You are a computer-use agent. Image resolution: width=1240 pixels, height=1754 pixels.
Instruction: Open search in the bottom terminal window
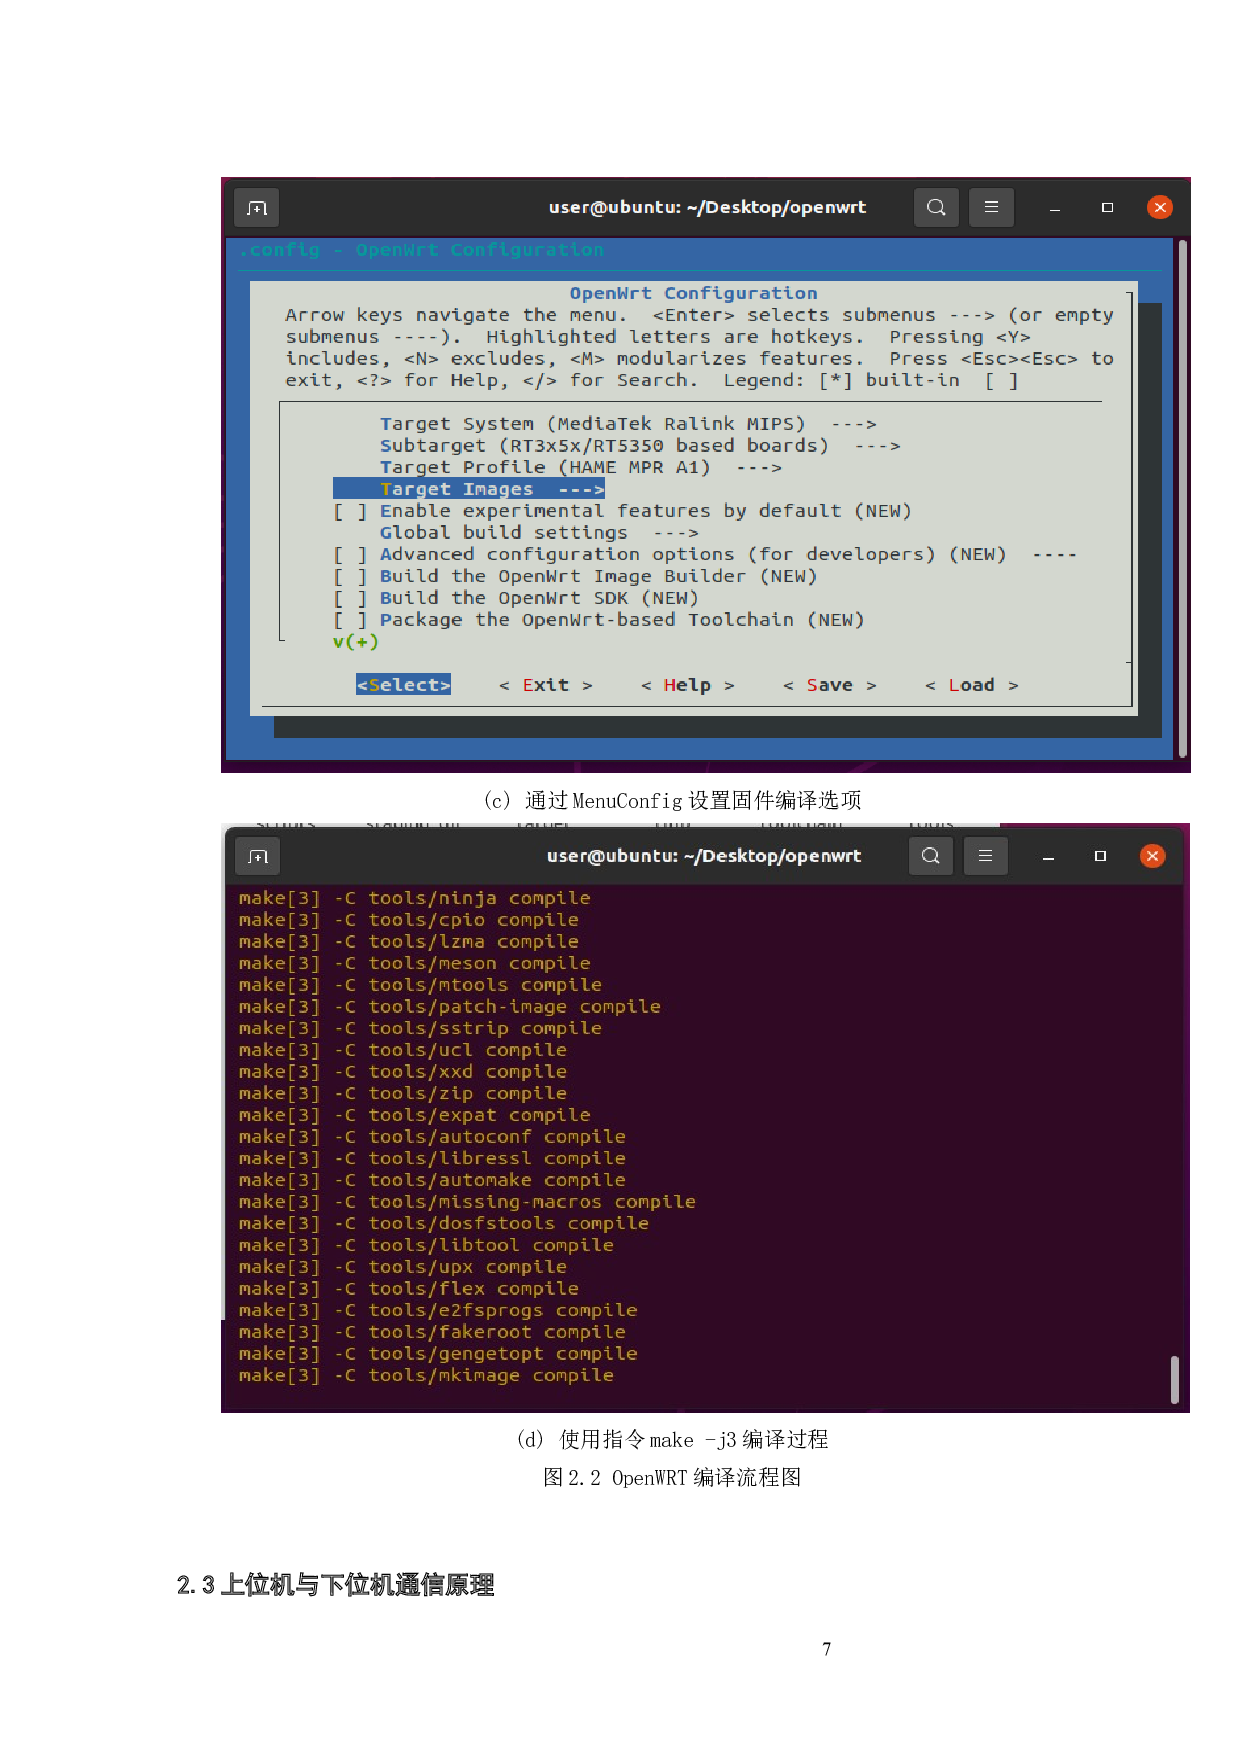[930, 856]
